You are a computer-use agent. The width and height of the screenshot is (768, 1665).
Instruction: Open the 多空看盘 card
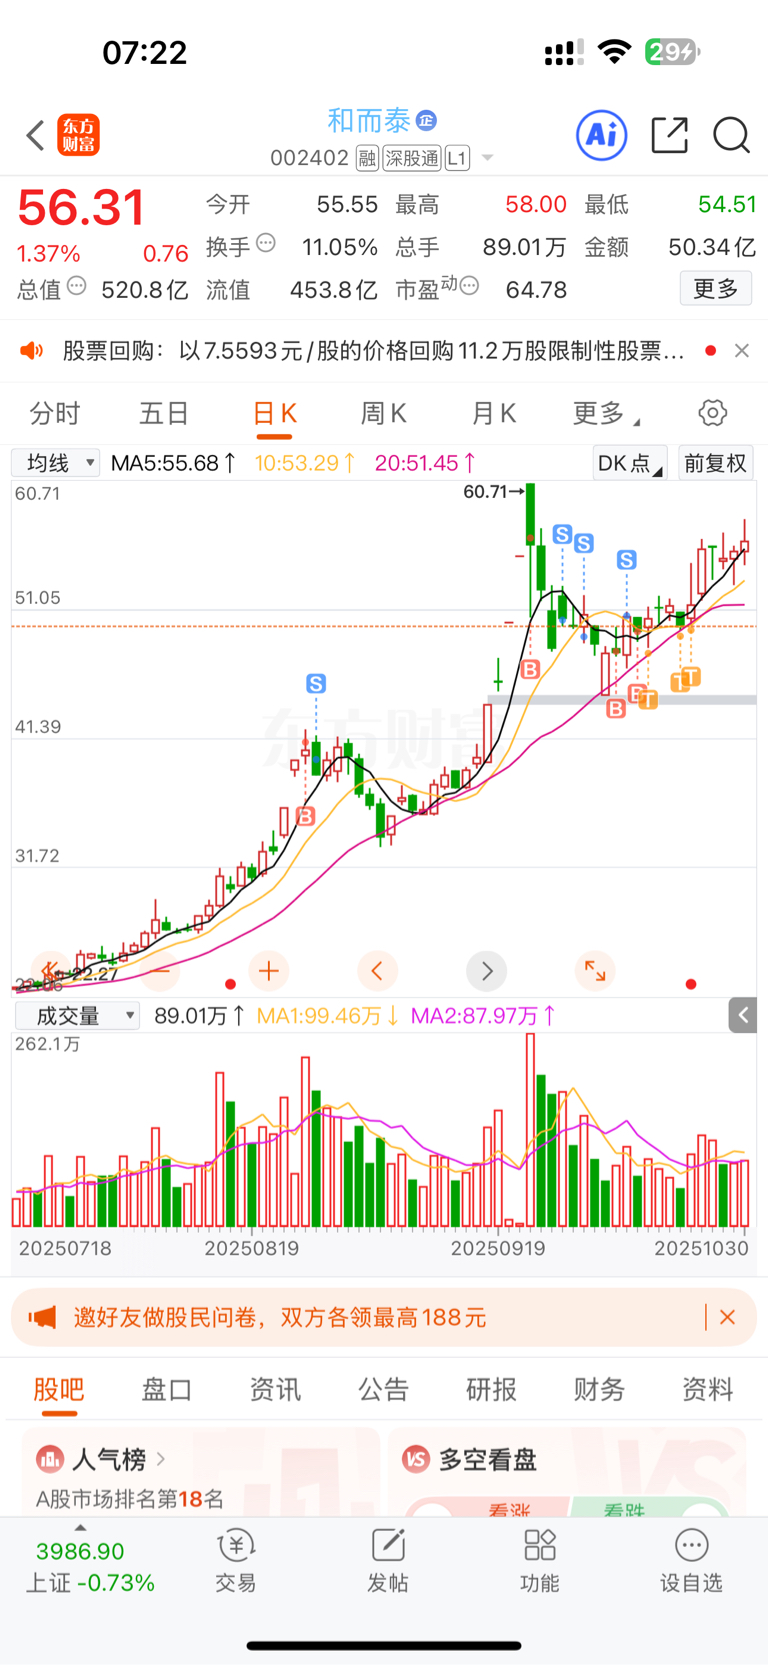coord(567,1472)
